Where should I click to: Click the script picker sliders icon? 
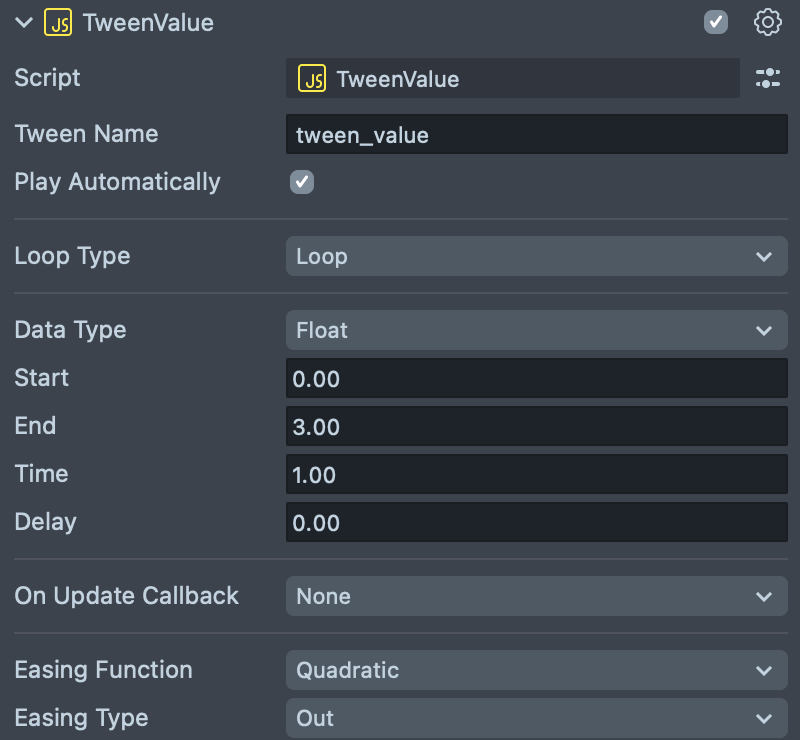point(767,78)
